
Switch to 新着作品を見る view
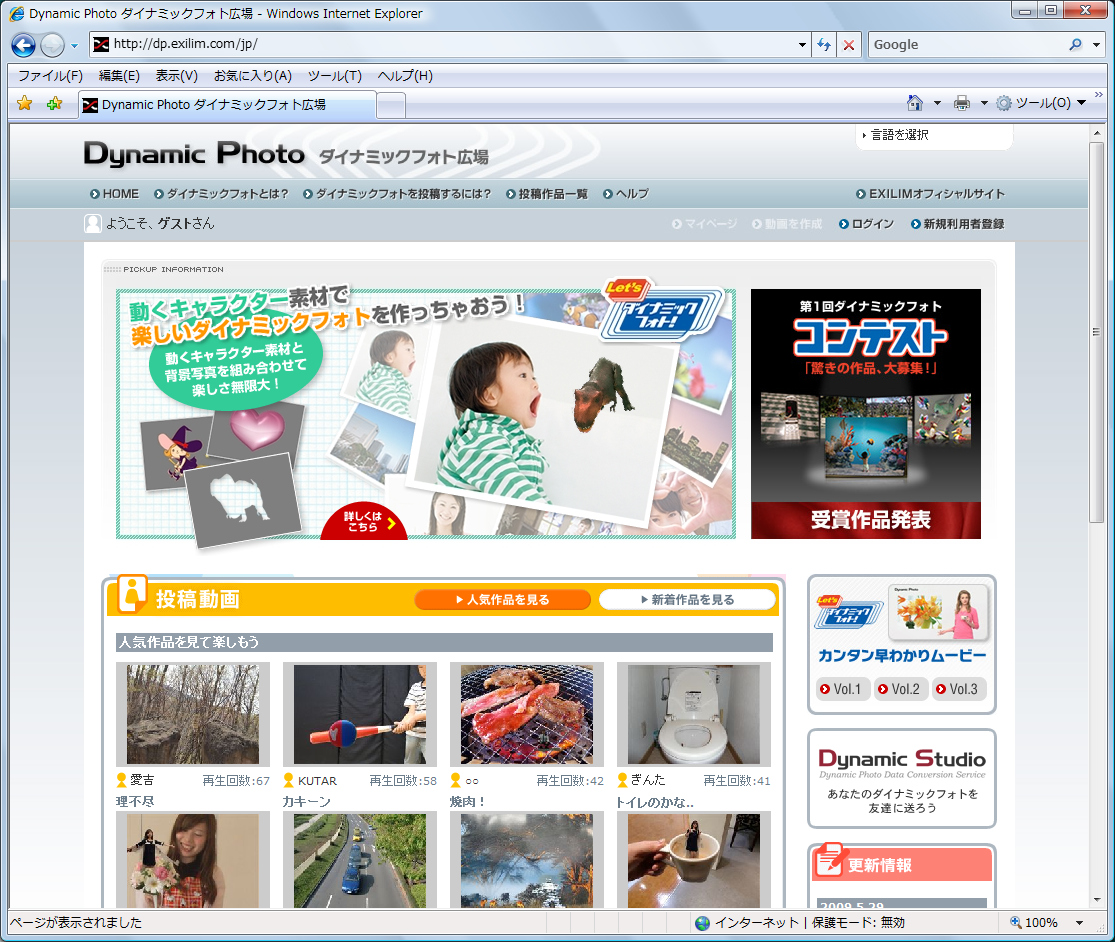tap(688, 599)
